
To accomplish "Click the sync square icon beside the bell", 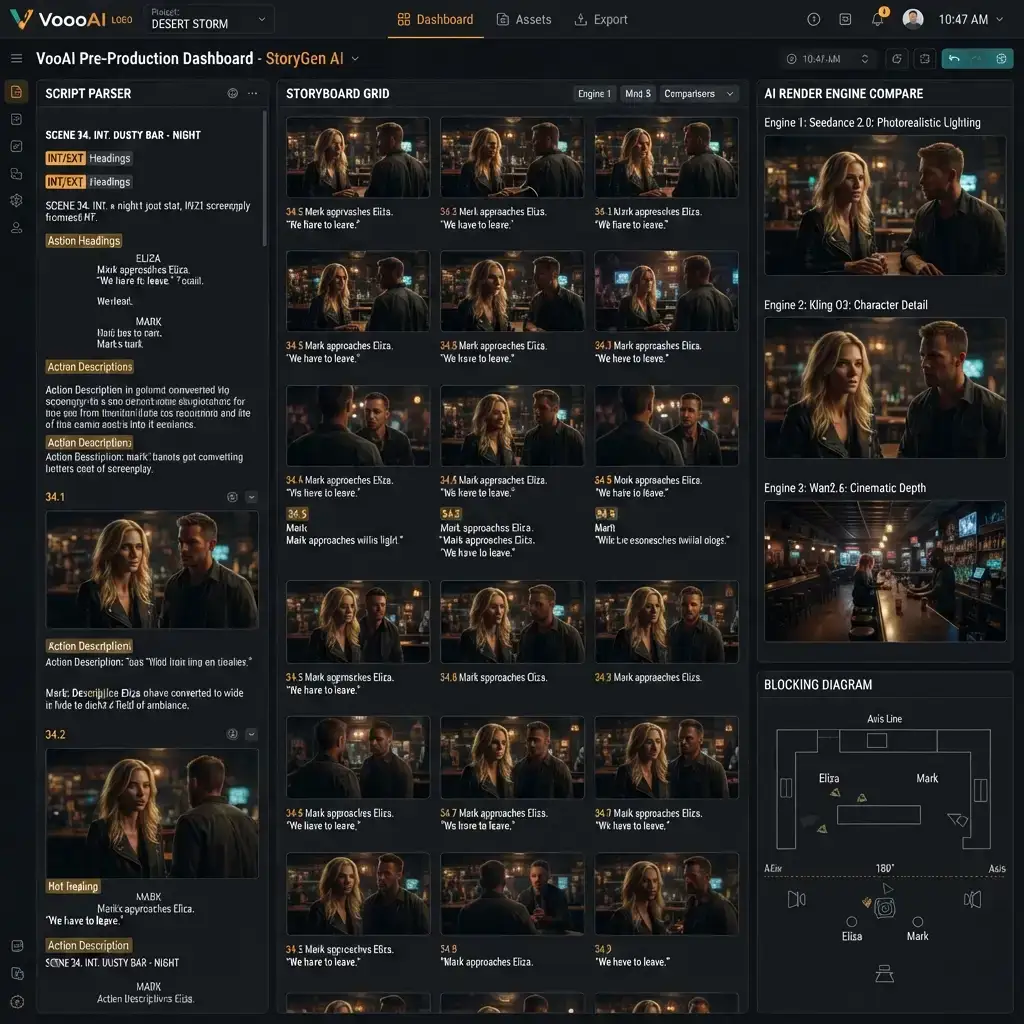I will [845, 20].
